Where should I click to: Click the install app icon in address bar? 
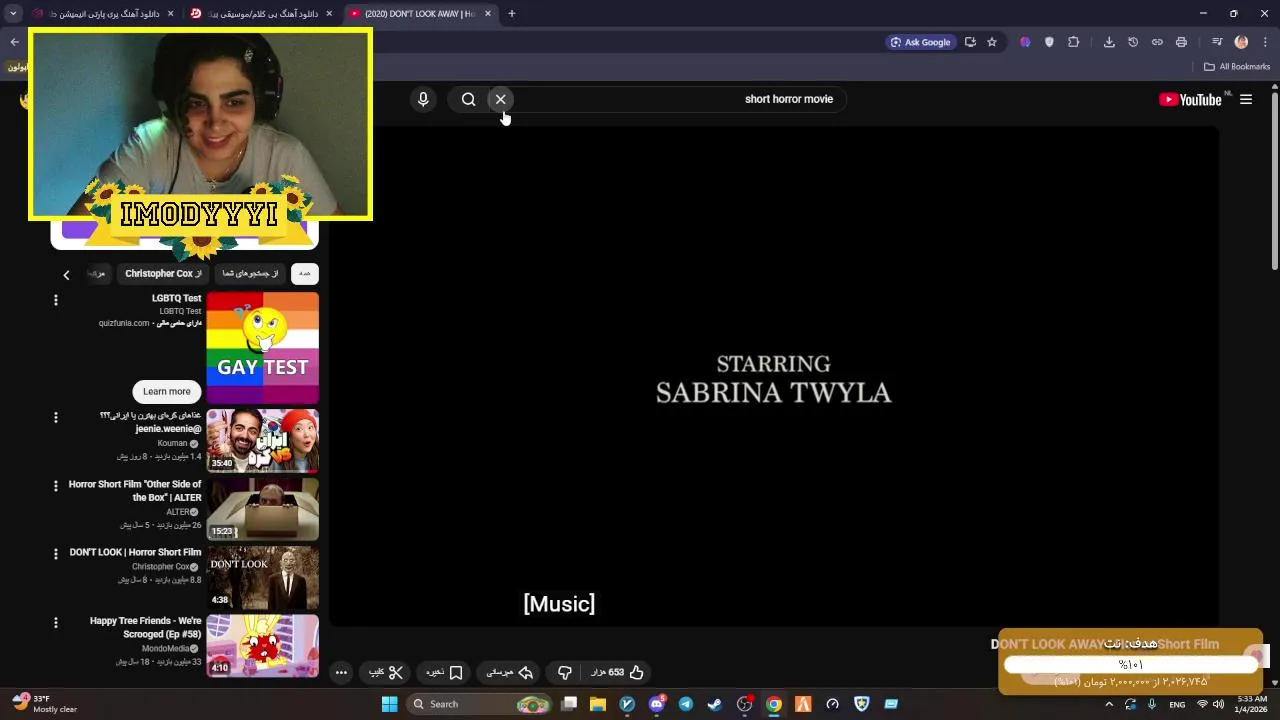(x=970, y=42)
